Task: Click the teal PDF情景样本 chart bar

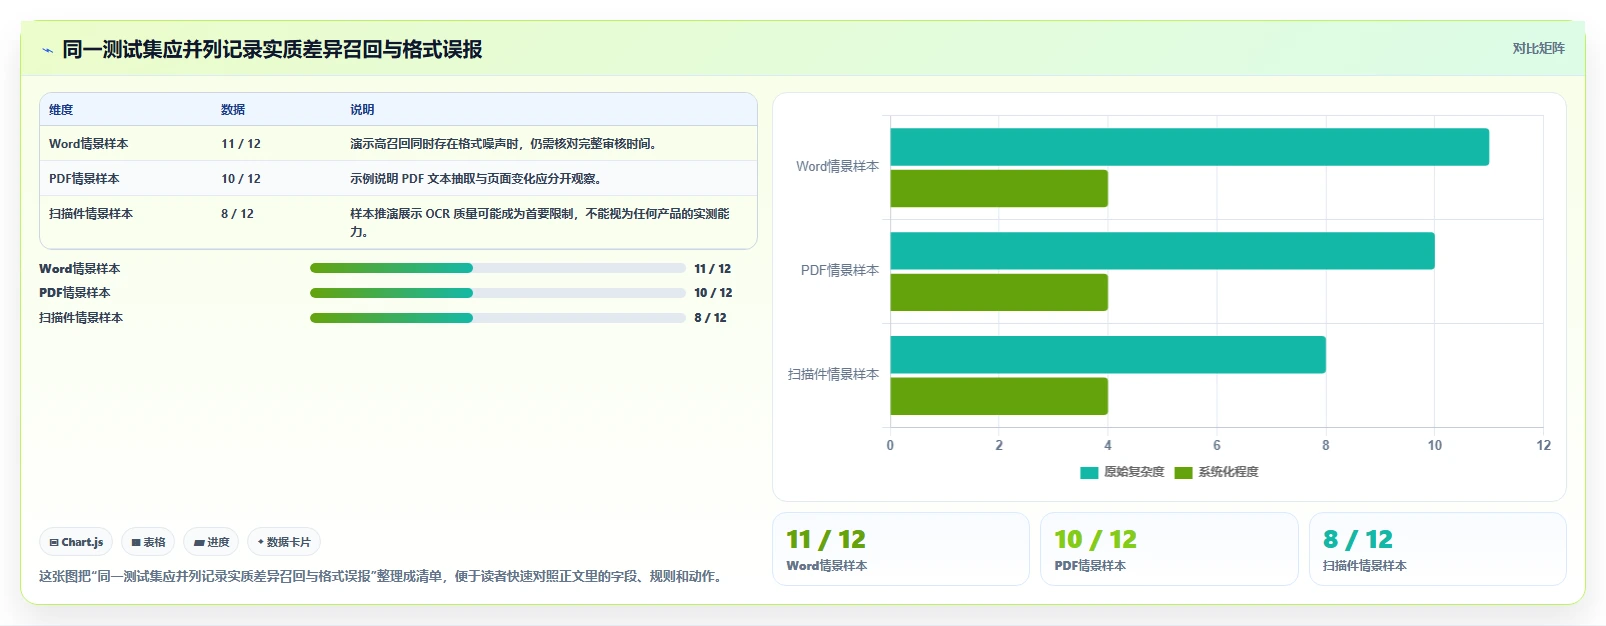Action: click(x=1162, y=251)
